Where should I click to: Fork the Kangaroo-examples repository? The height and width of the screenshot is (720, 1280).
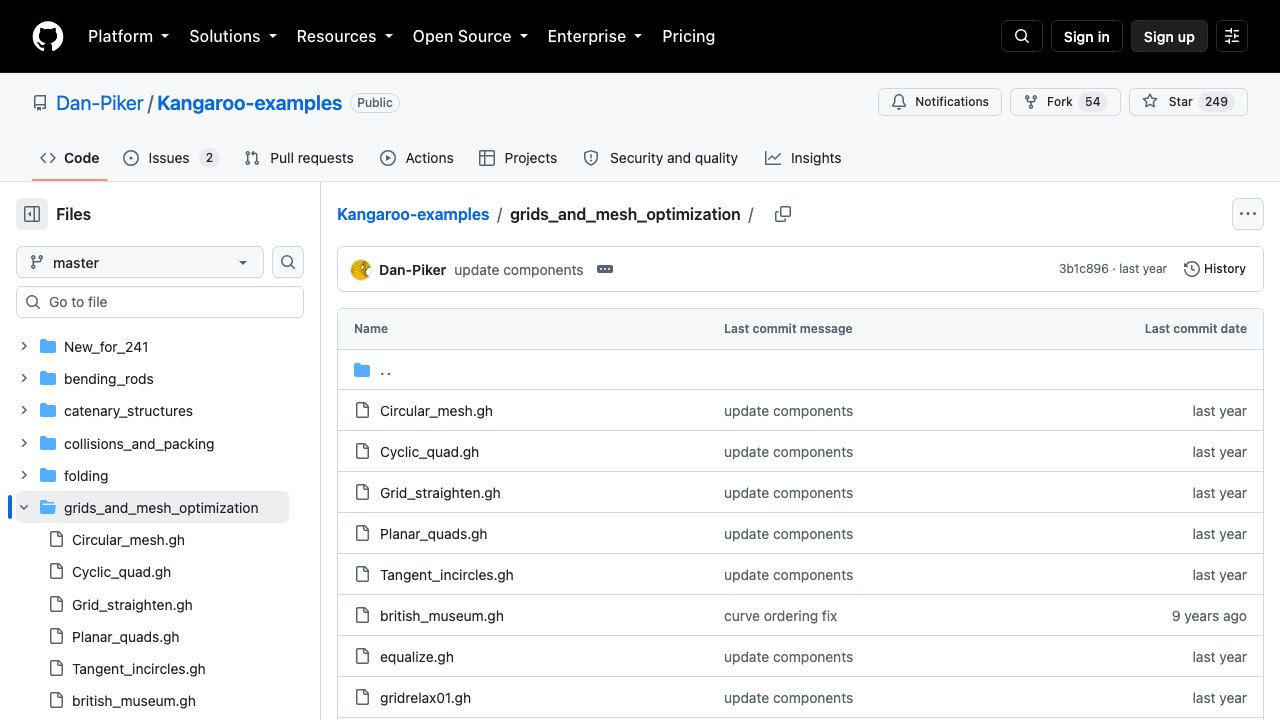pyautogui.click(x=1065, y=102)
